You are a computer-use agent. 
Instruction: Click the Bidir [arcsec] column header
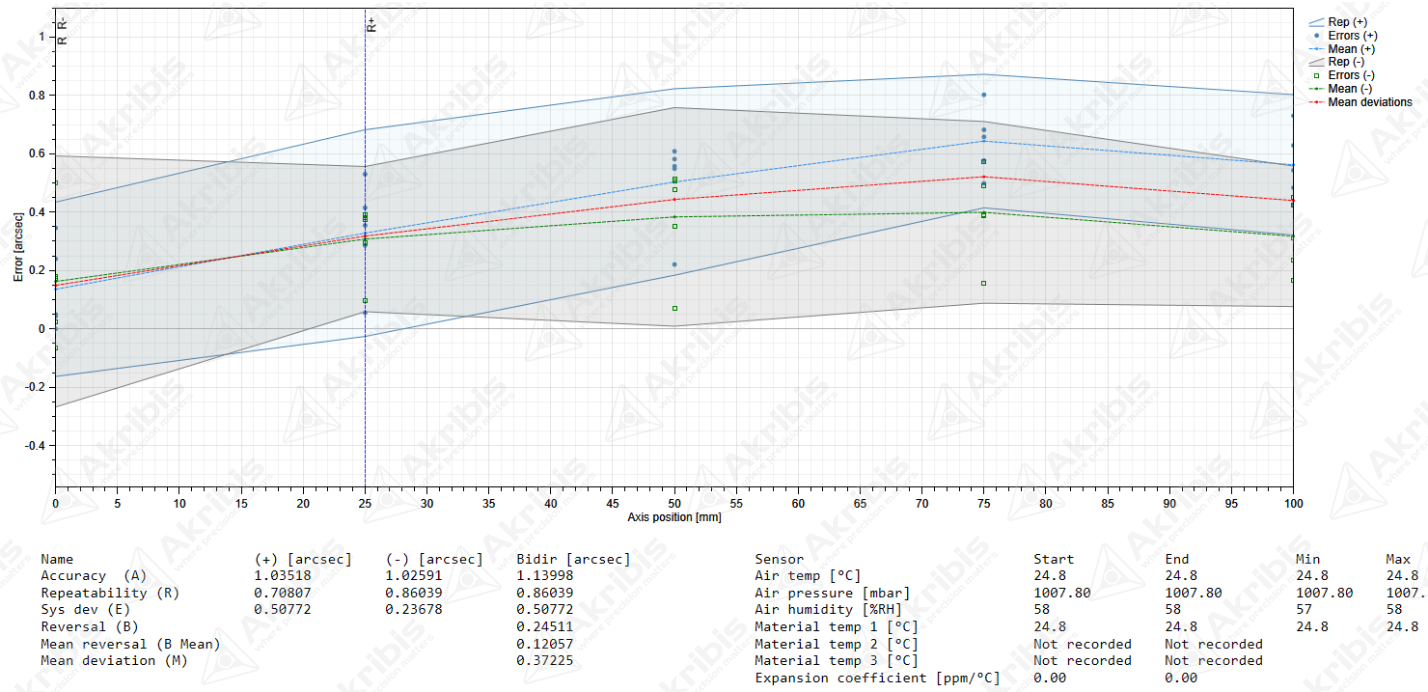point(573,559)
